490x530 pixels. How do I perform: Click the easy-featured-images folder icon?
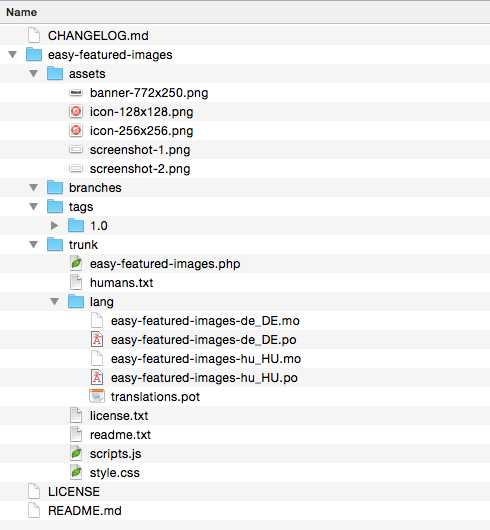(34, 54)
